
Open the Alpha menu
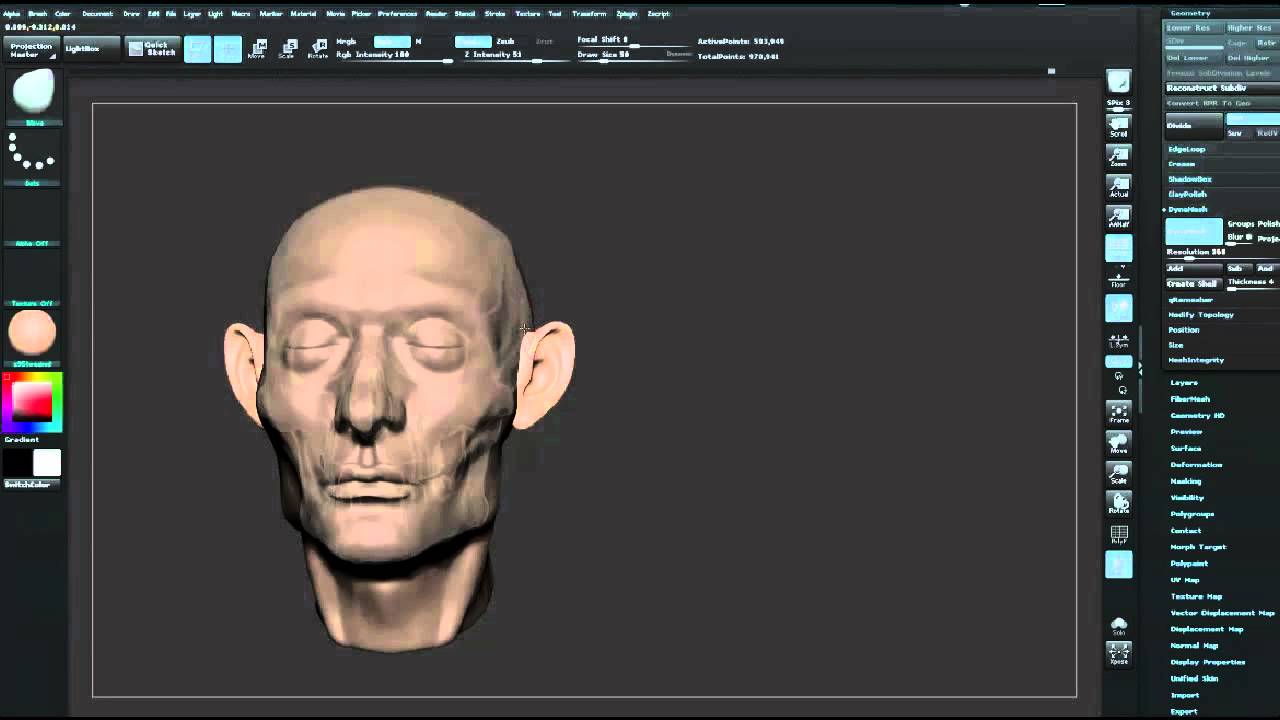(x=11, y=14)
